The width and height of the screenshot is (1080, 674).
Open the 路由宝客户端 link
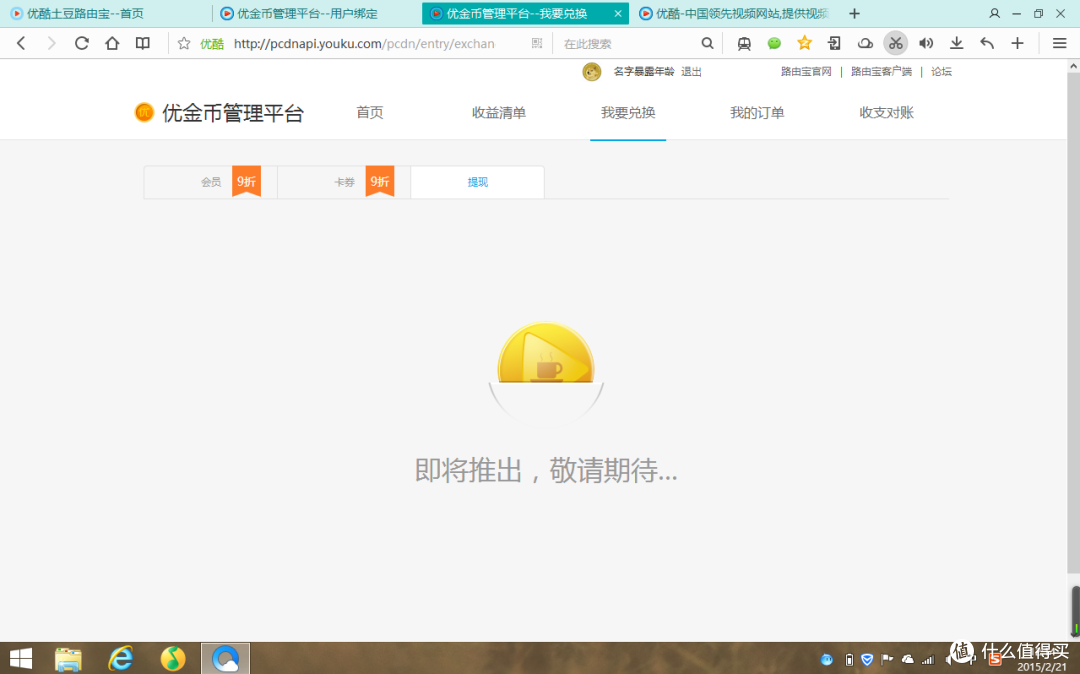(x=881, y=72)
